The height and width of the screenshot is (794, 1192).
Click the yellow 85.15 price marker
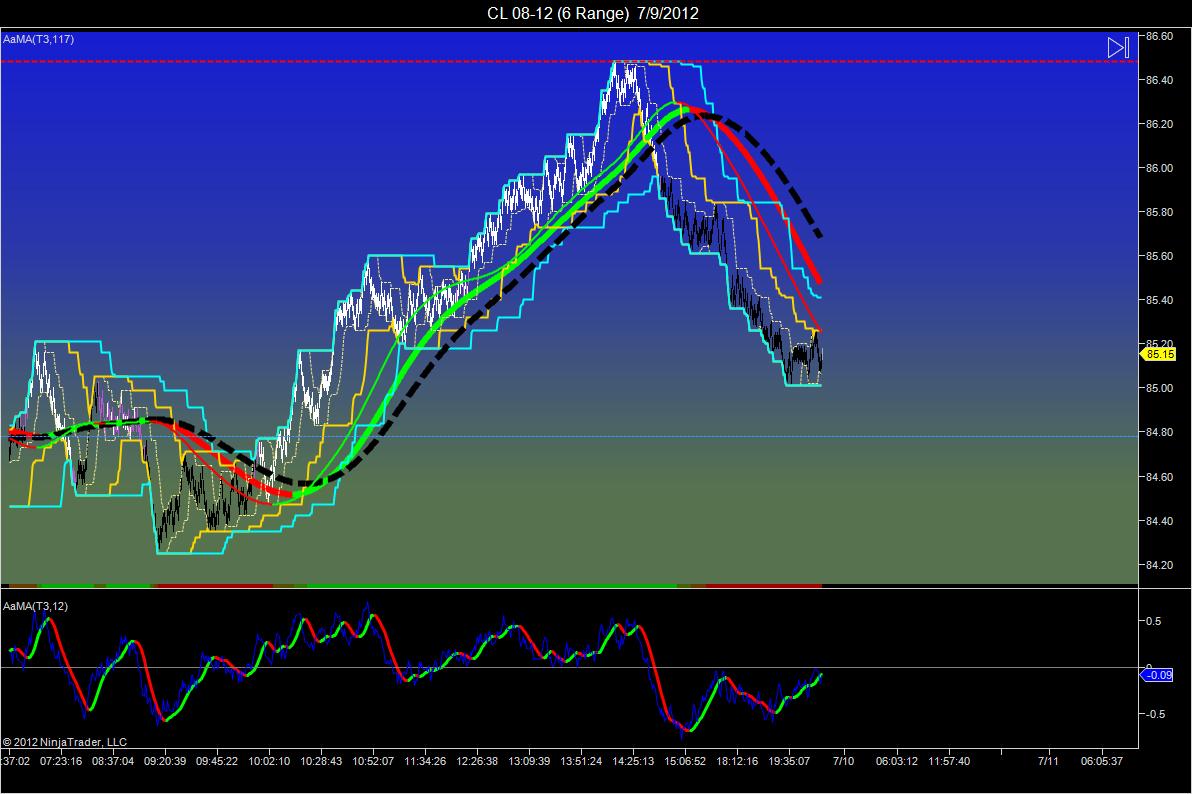tap(1159, 354)
